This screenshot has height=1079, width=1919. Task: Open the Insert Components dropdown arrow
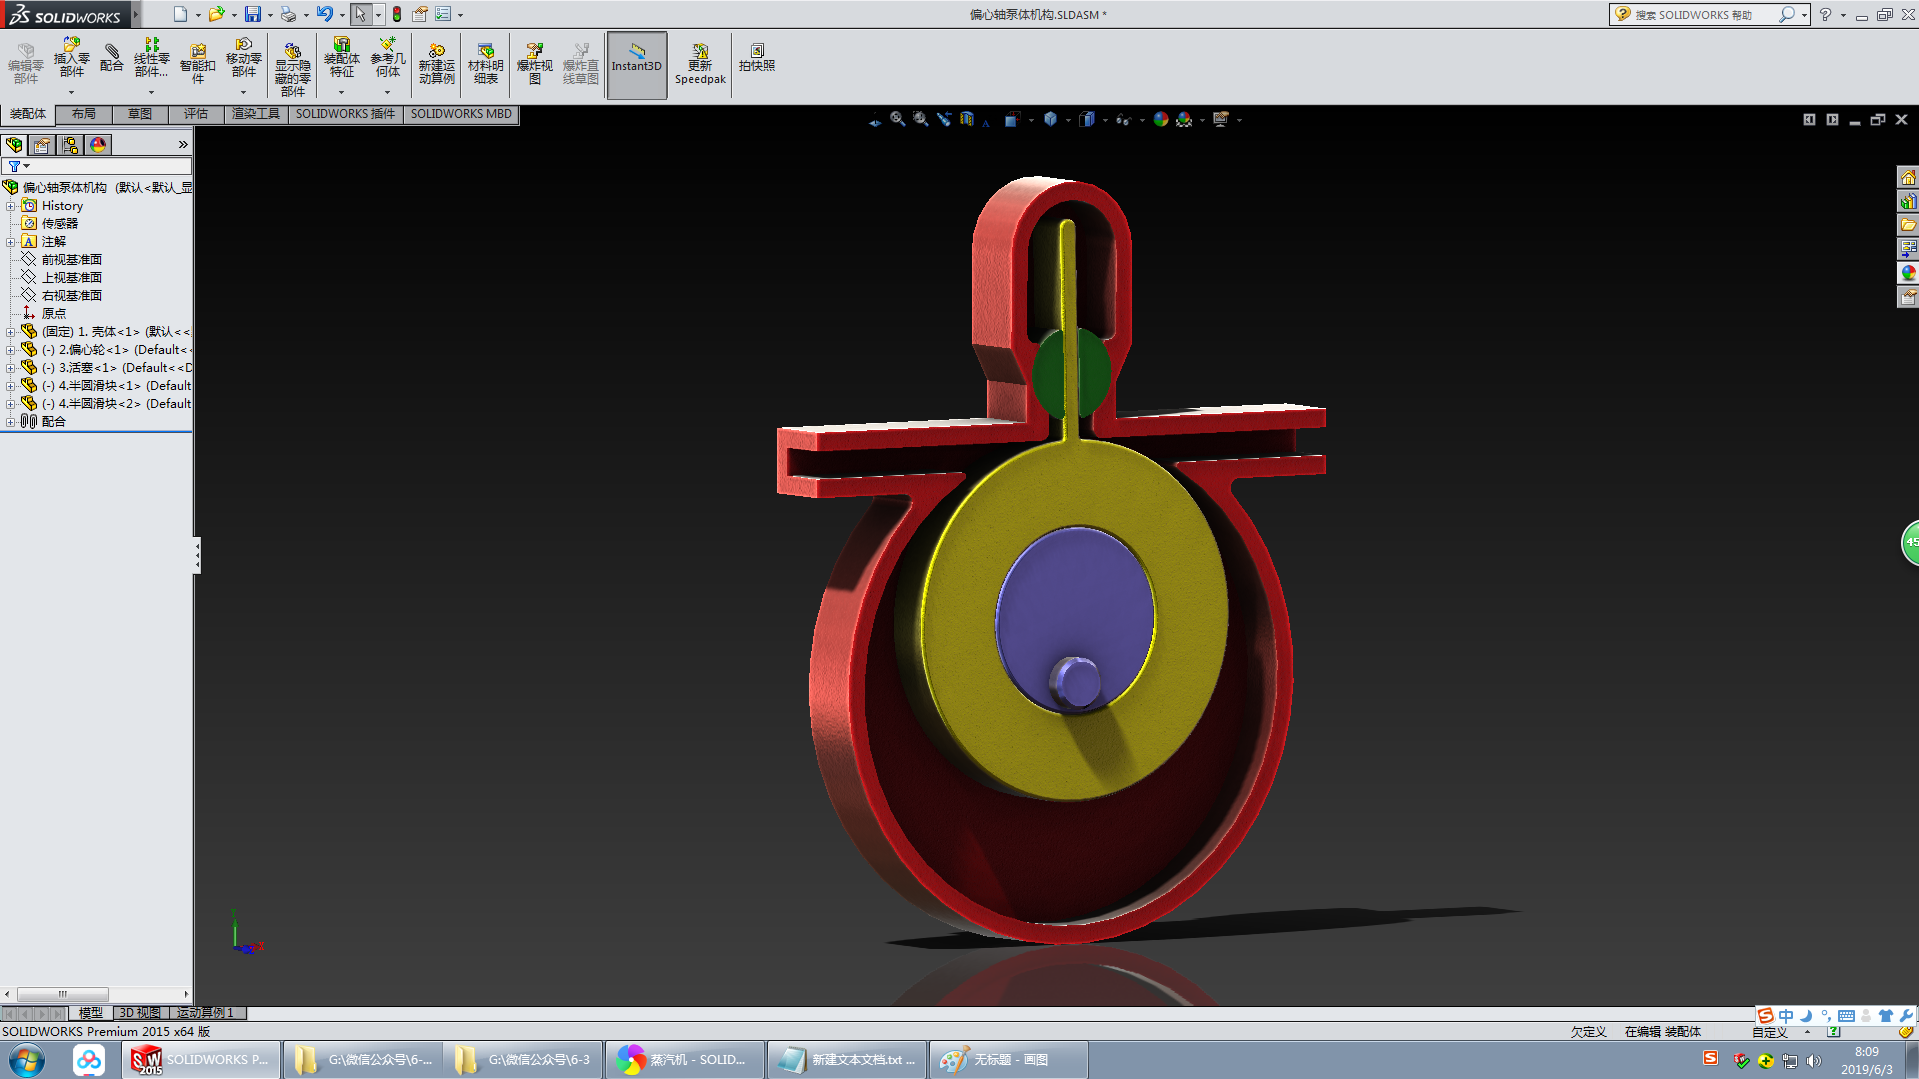[71, 92]
